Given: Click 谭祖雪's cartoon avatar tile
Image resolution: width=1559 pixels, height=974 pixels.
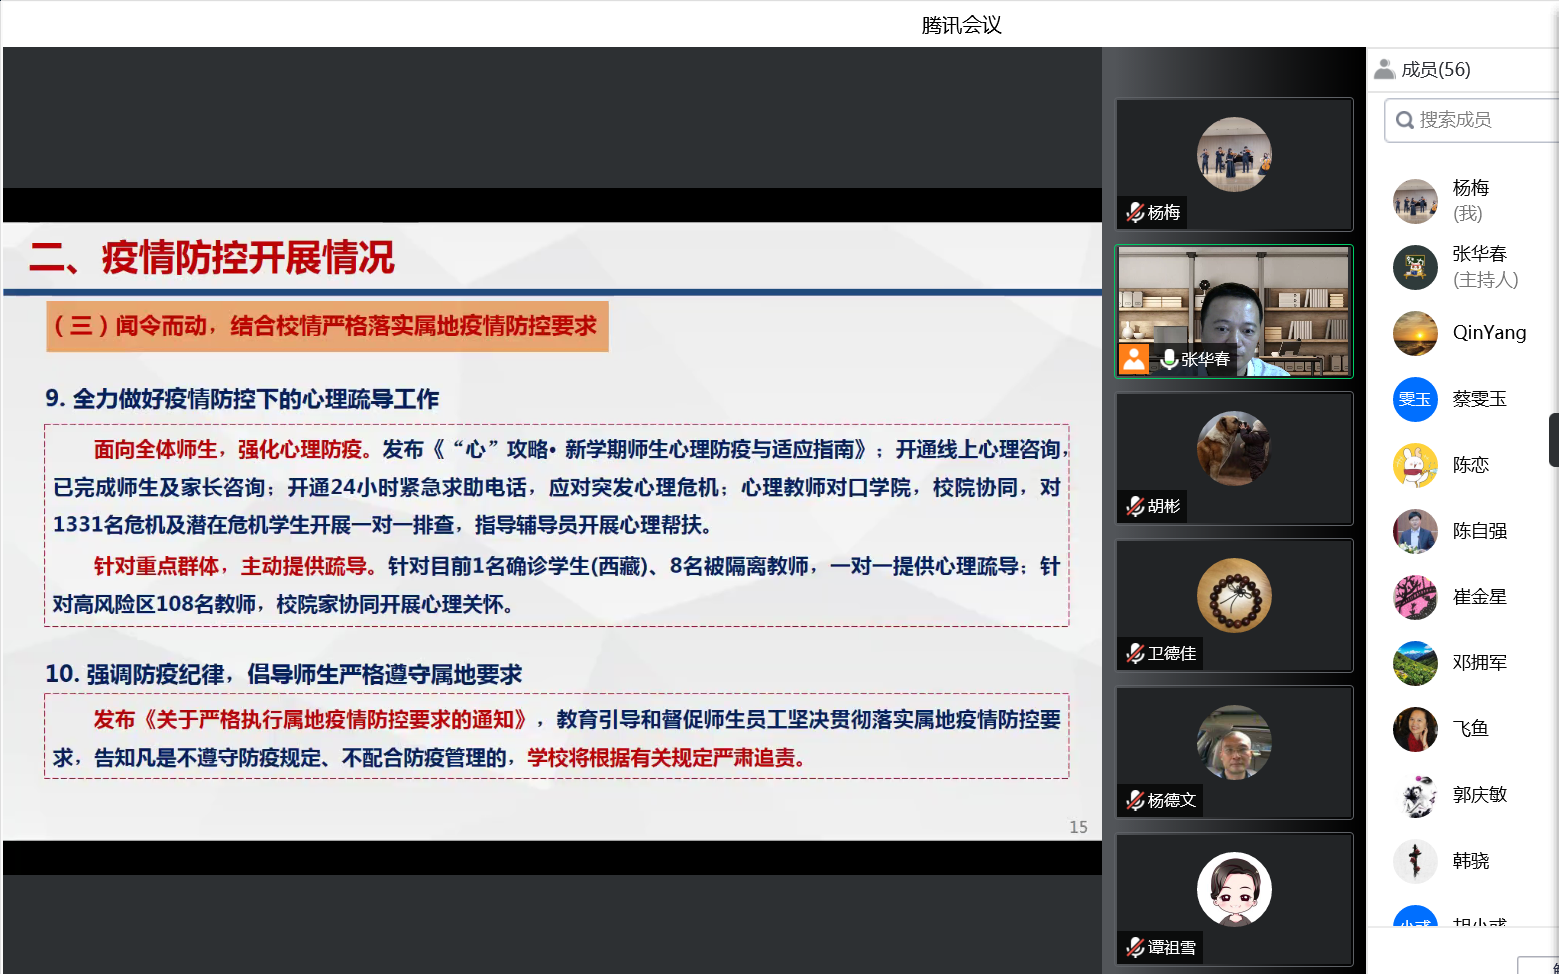Looking at the screenshot, I should 1234,889.
